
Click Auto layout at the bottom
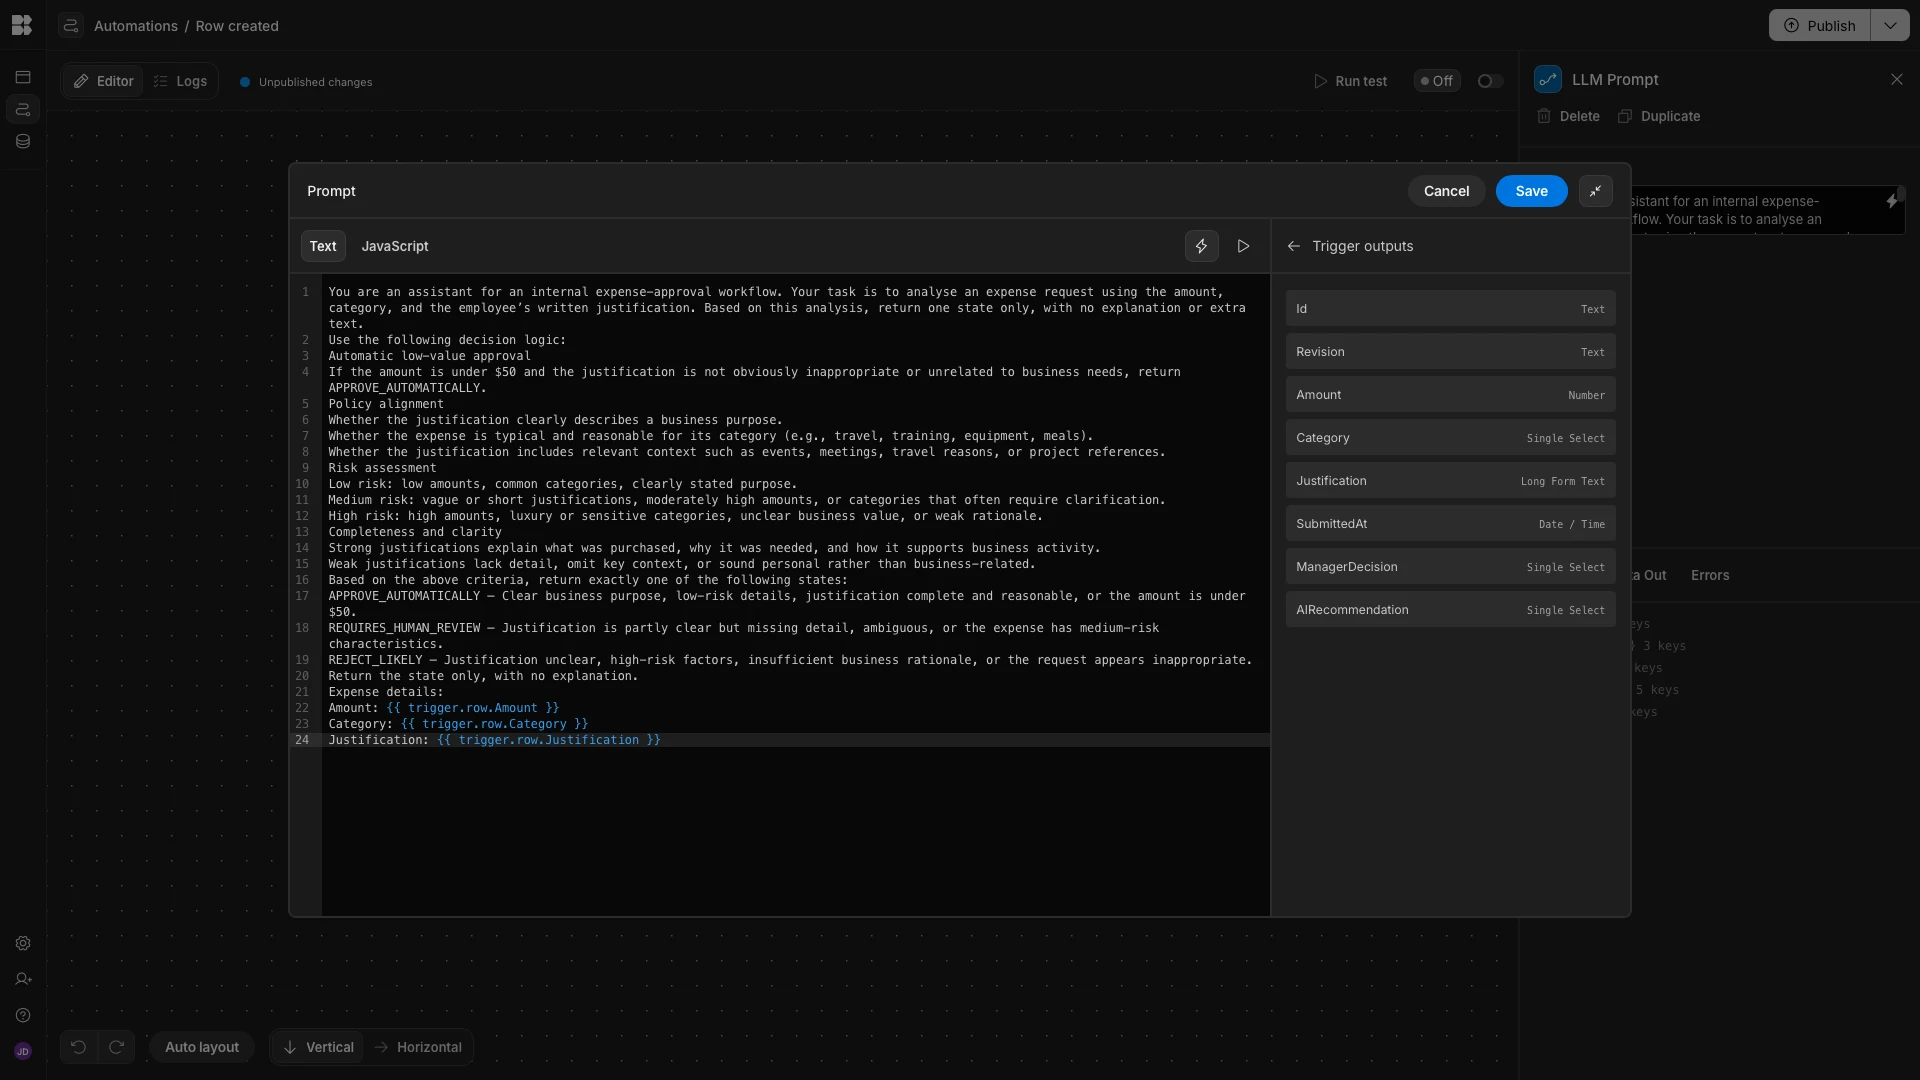(201, 1047)
